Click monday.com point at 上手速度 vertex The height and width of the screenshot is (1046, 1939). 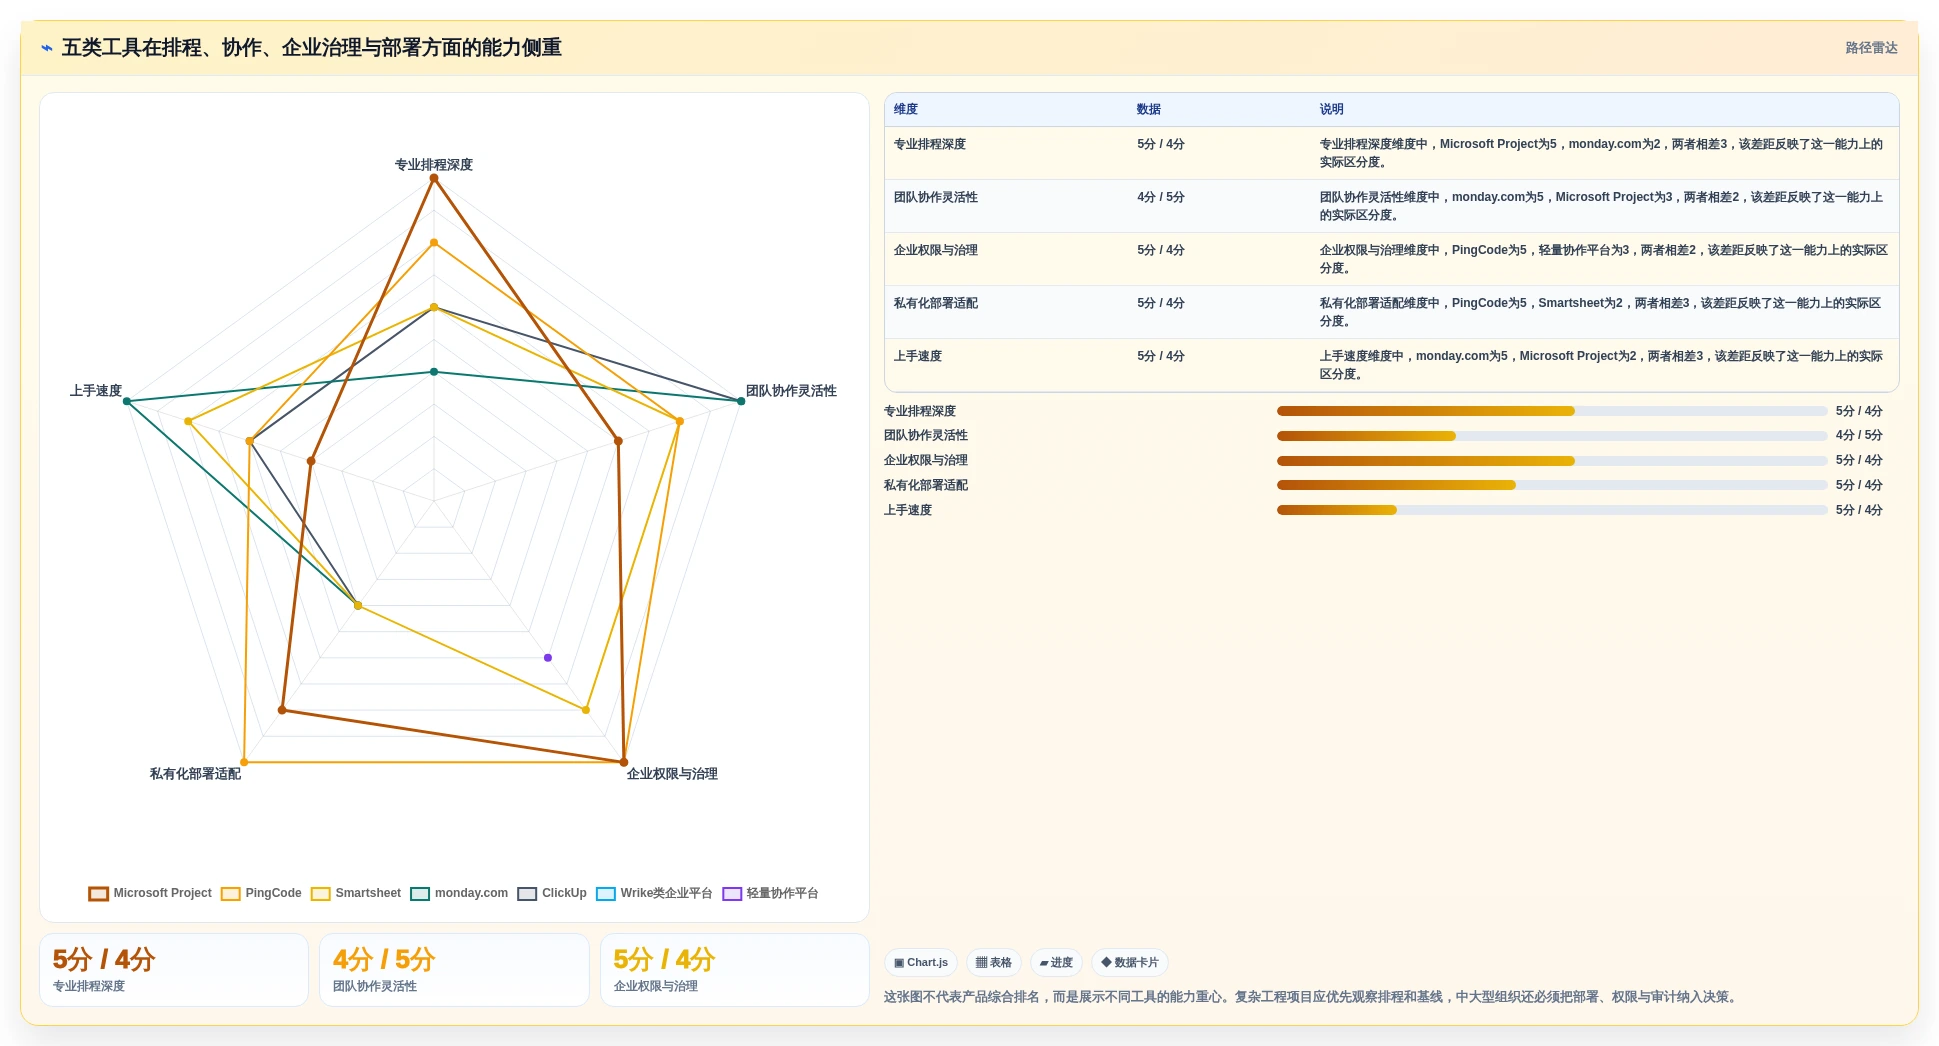coord(127,402)
